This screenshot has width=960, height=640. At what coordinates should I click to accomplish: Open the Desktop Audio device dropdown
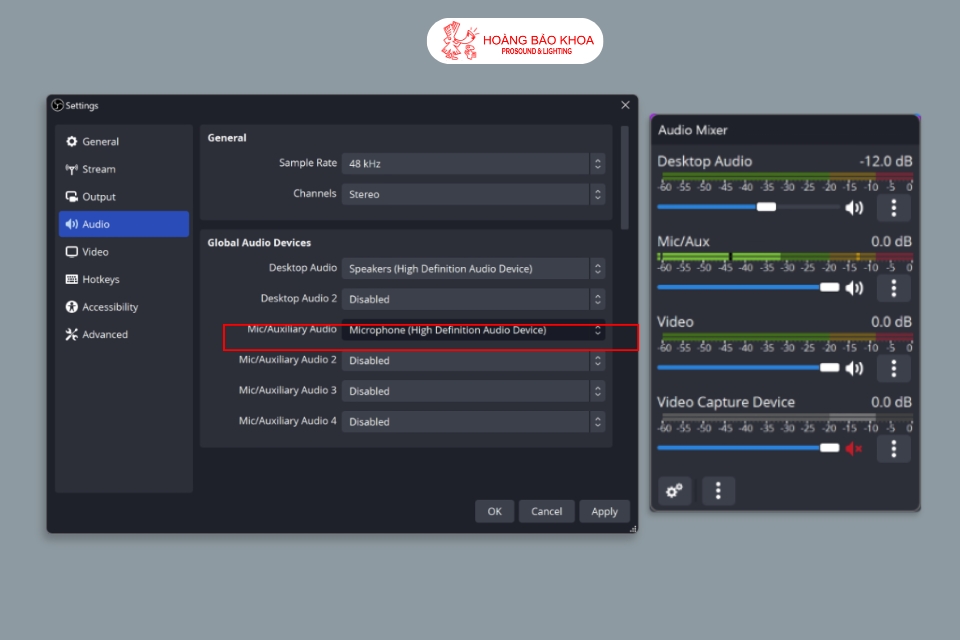[x=473, y=269]
